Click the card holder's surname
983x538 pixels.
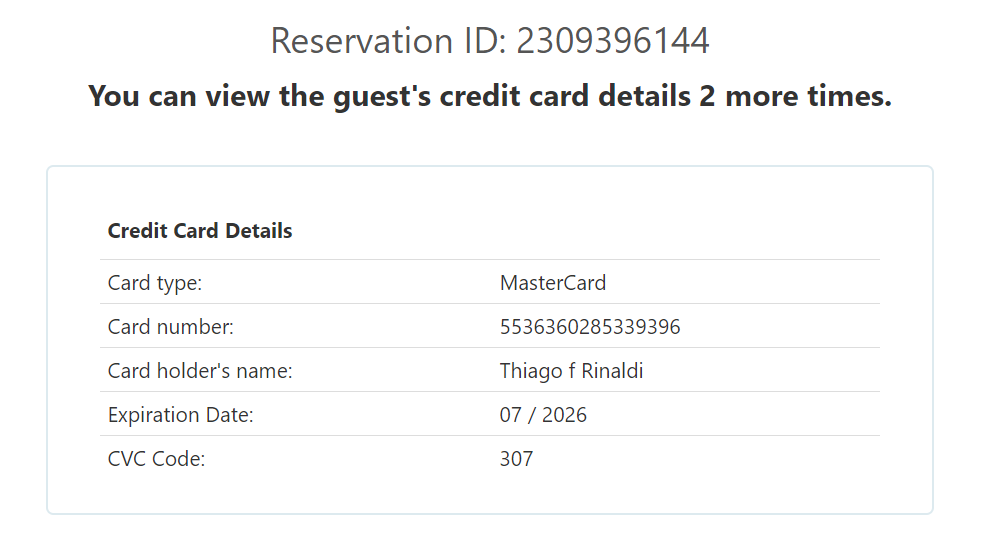click(x=613, y=371)
